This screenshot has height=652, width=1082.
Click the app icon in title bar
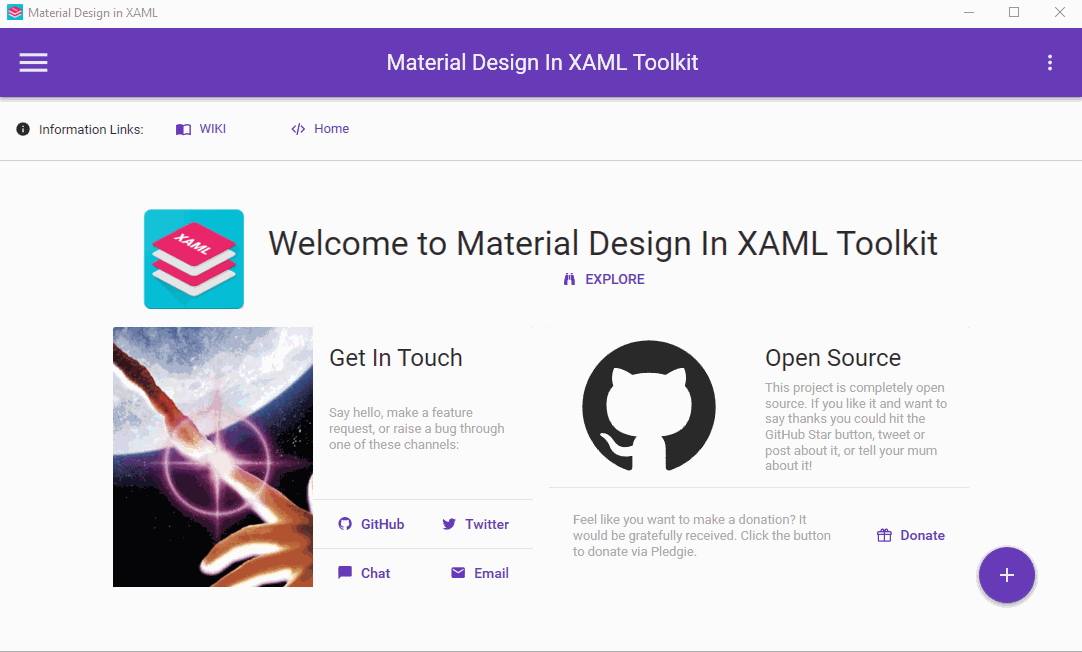coord(14,12)
